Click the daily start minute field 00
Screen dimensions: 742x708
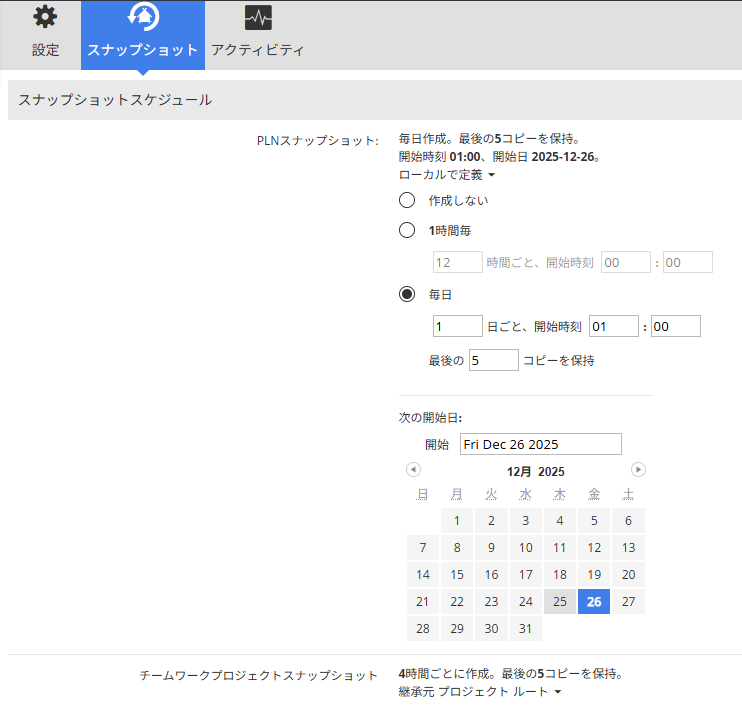click(676, 326)
